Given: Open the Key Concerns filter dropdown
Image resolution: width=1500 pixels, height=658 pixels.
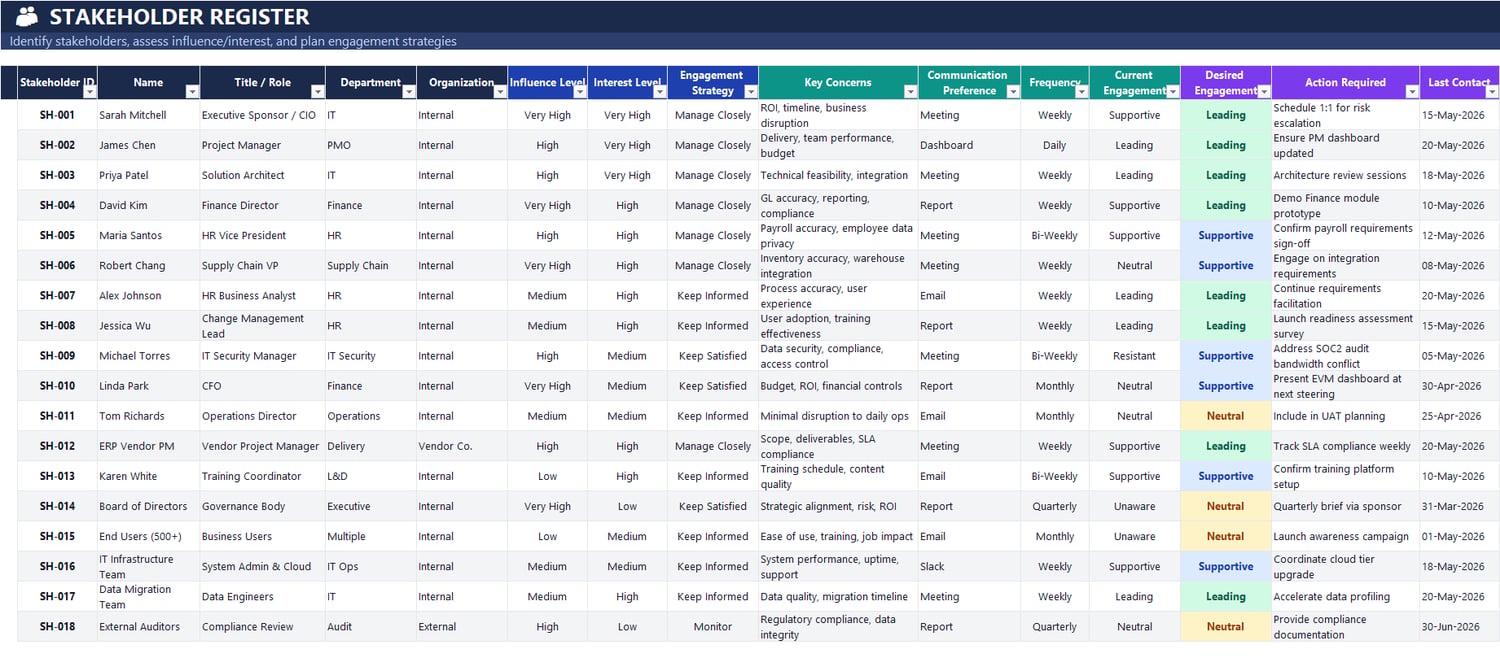Looking at the screenshot, I should [910, 92].
